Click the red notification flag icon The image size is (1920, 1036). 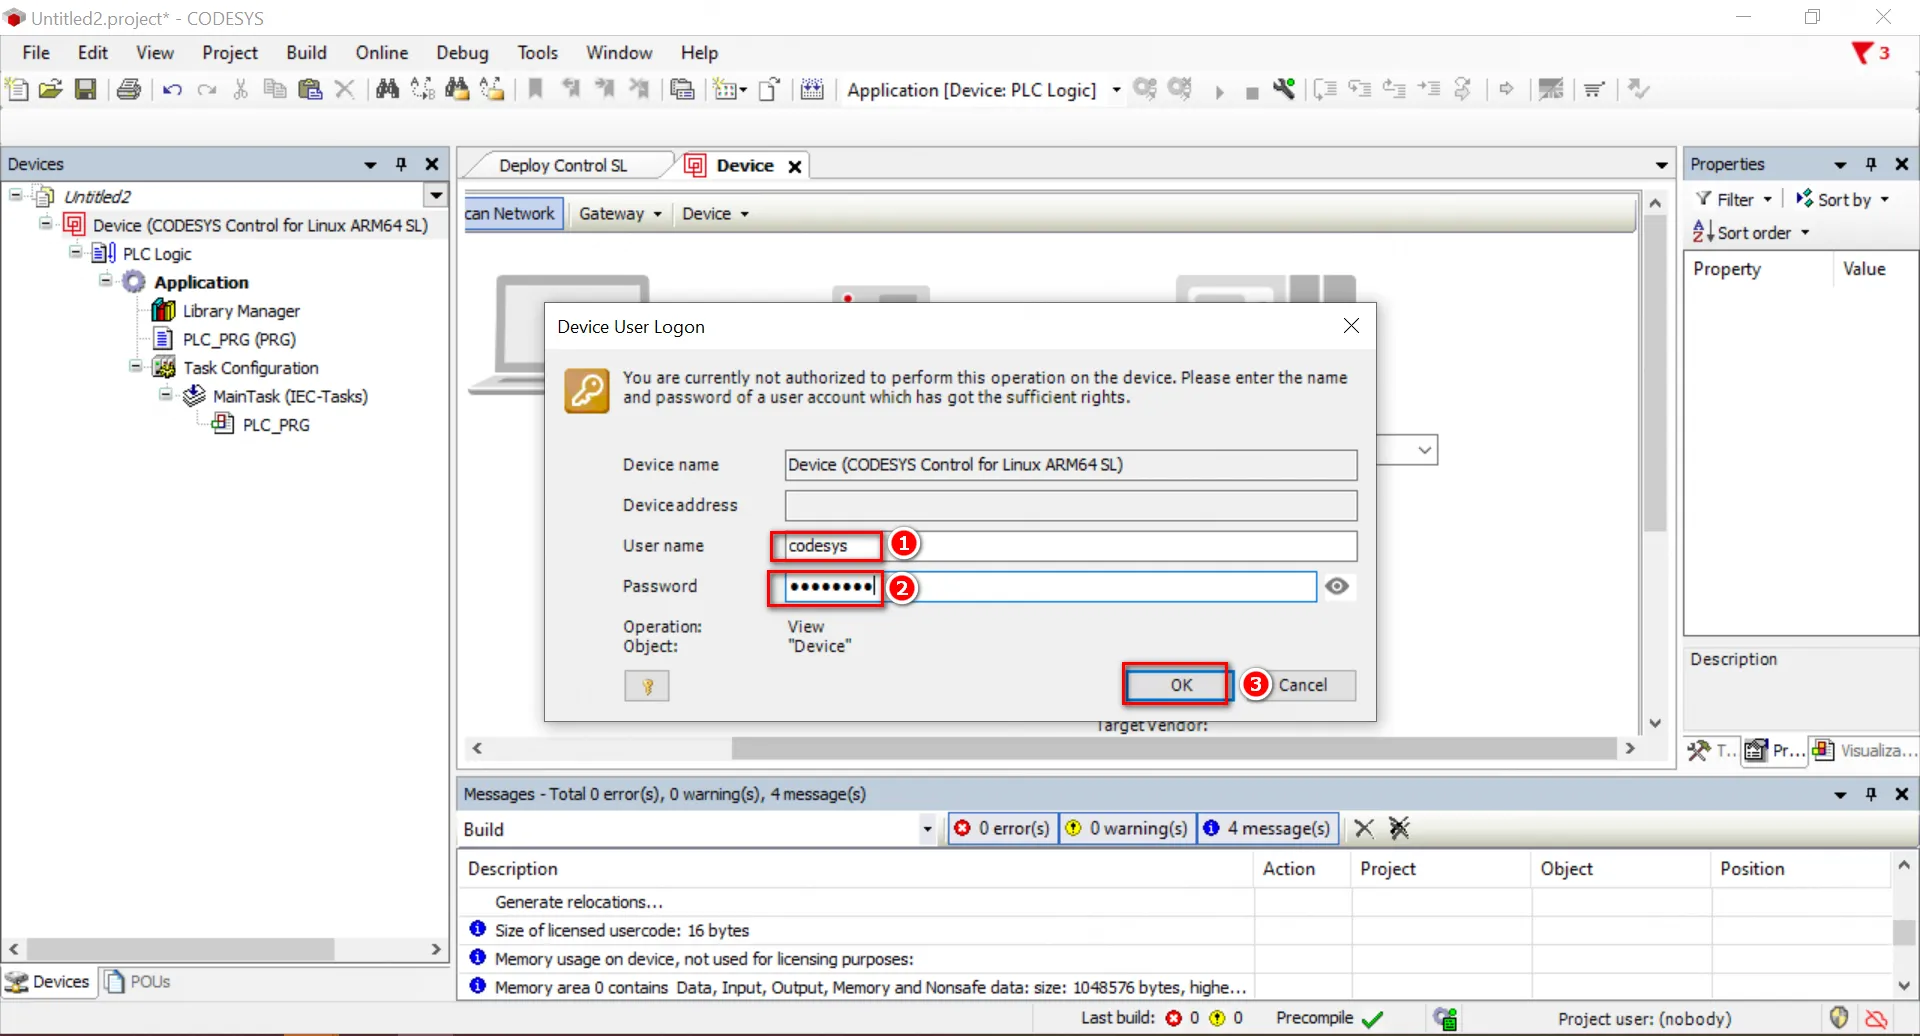[1862, 53]
